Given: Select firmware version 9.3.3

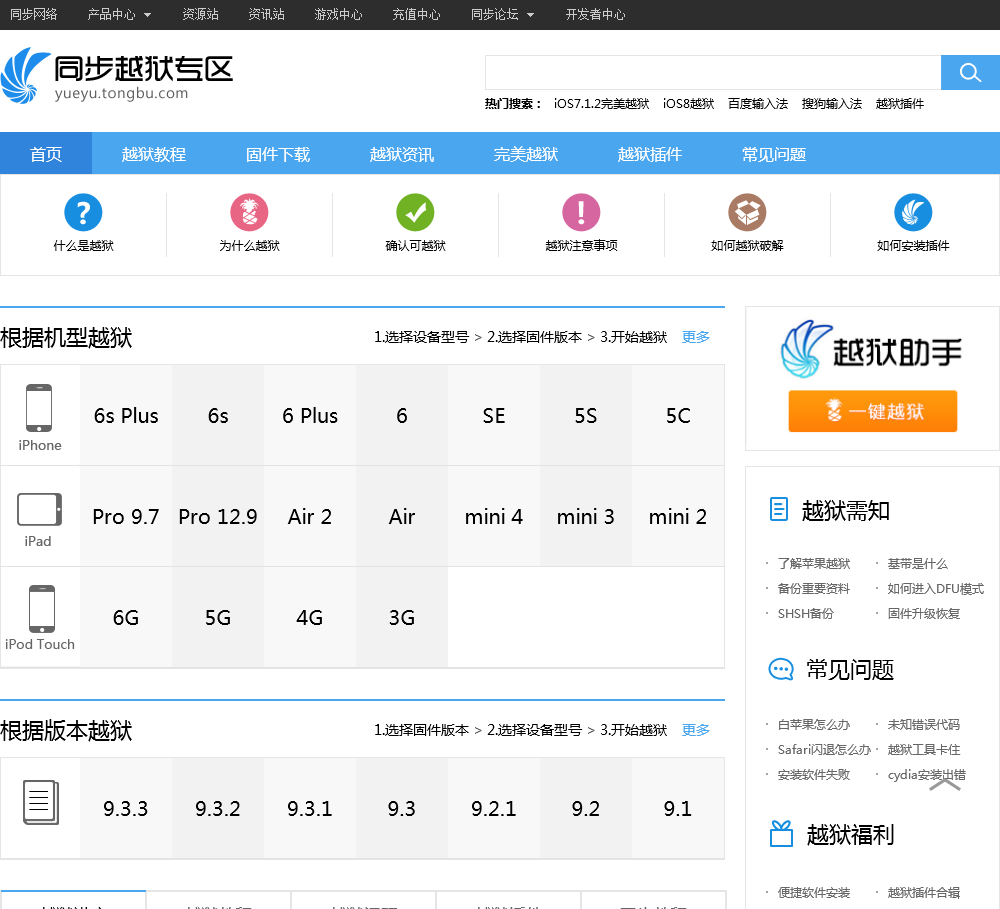Looking at the screenshot, I should pos(126,809).
